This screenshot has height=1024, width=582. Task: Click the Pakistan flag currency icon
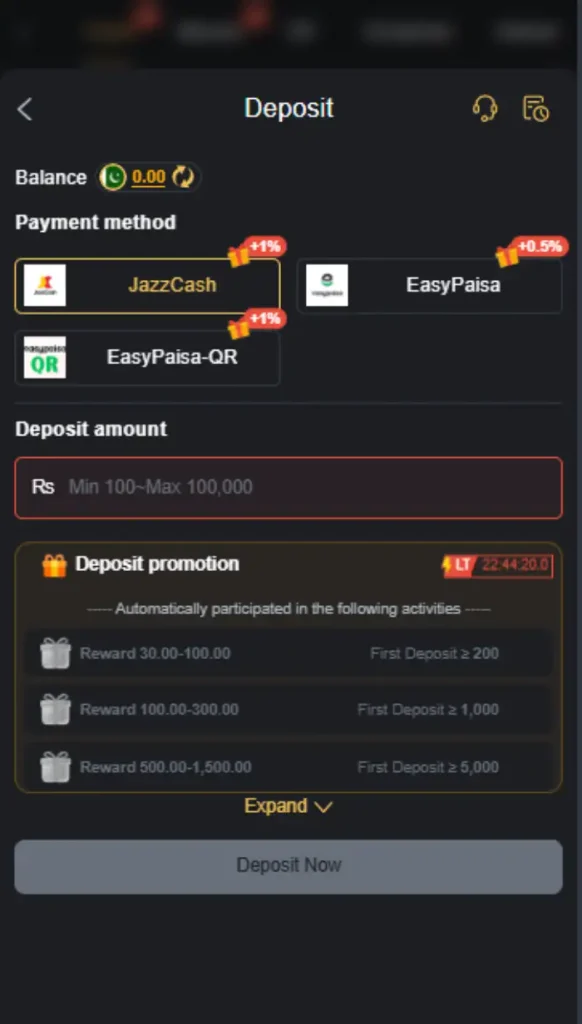pos(113,177)
